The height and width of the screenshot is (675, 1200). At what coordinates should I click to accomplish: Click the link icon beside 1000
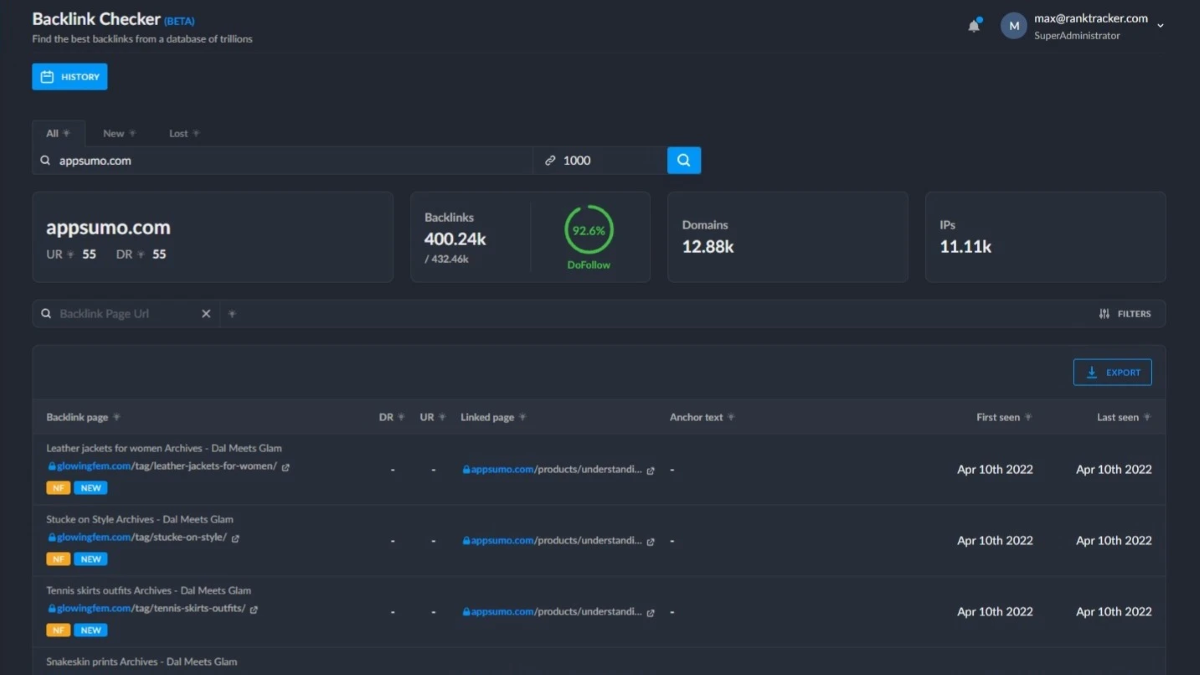tap(550, 160)
